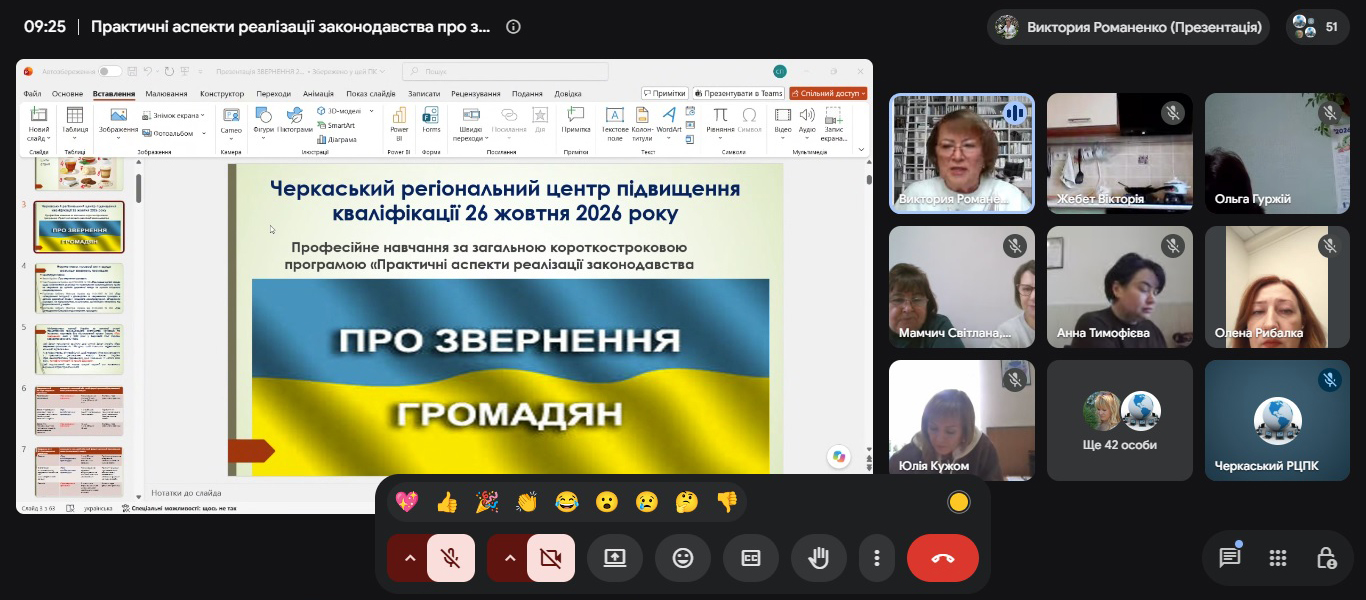Send the heart emoji reaction
Screen dimensions: 1366x600
(x=407, y=502)
